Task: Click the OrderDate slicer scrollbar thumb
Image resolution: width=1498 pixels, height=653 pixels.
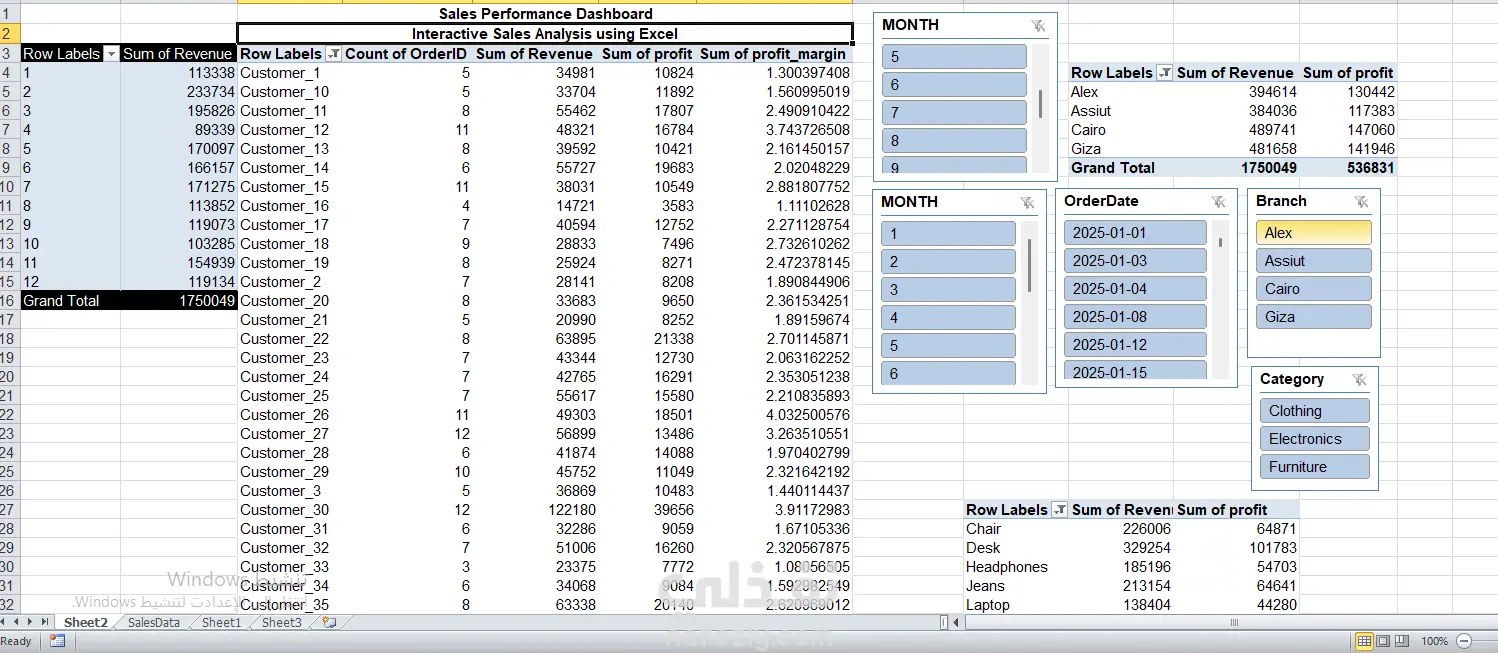Action: 1220,241
